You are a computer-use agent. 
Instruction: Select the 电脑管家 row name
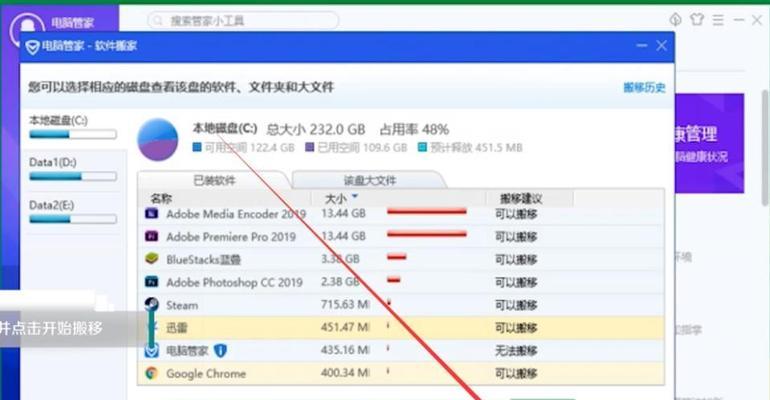coord(187,350)
